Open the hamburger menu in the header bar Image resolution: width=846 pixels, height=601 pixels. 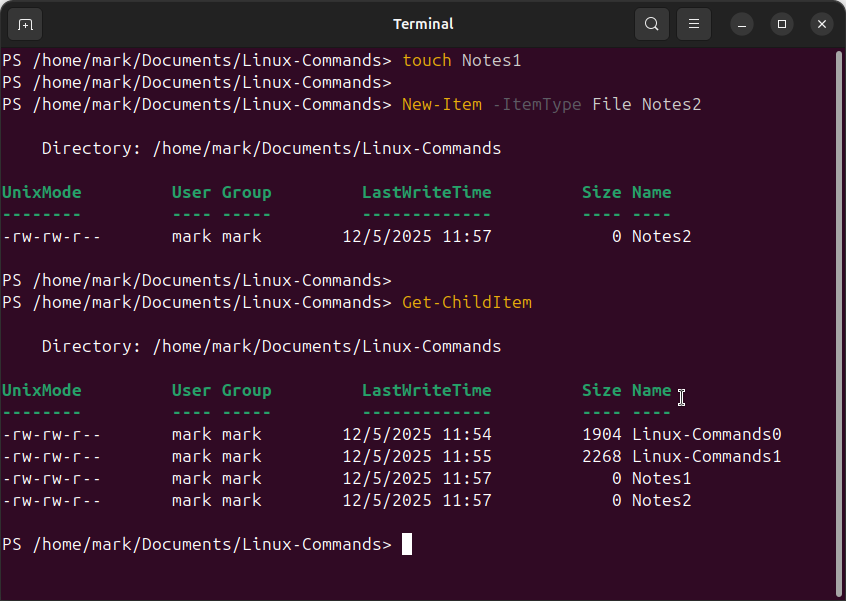693,24
